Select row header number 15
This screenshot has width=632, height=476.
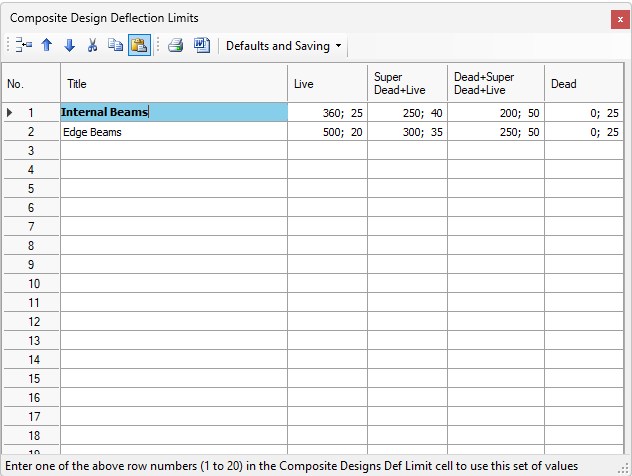(x=31, y=378)
